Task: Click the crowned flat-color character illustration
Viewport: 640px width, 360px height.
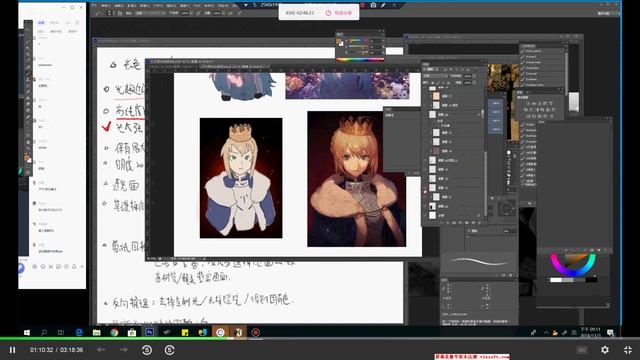Action: click(x=241, y=178)
